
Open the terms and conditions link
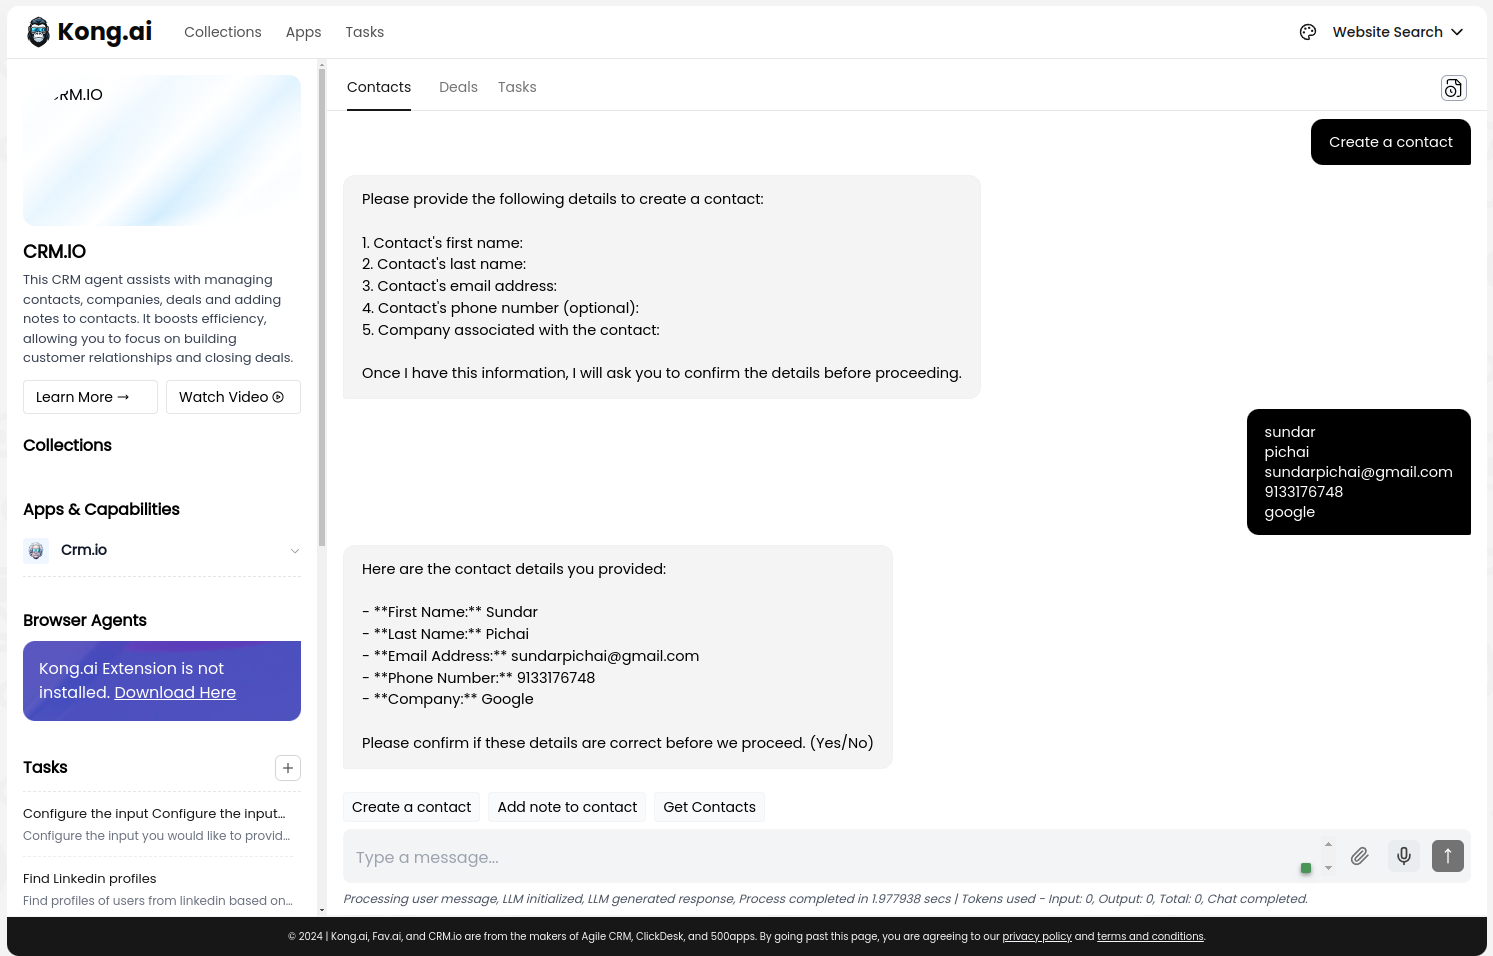(x=1150, y=937)
